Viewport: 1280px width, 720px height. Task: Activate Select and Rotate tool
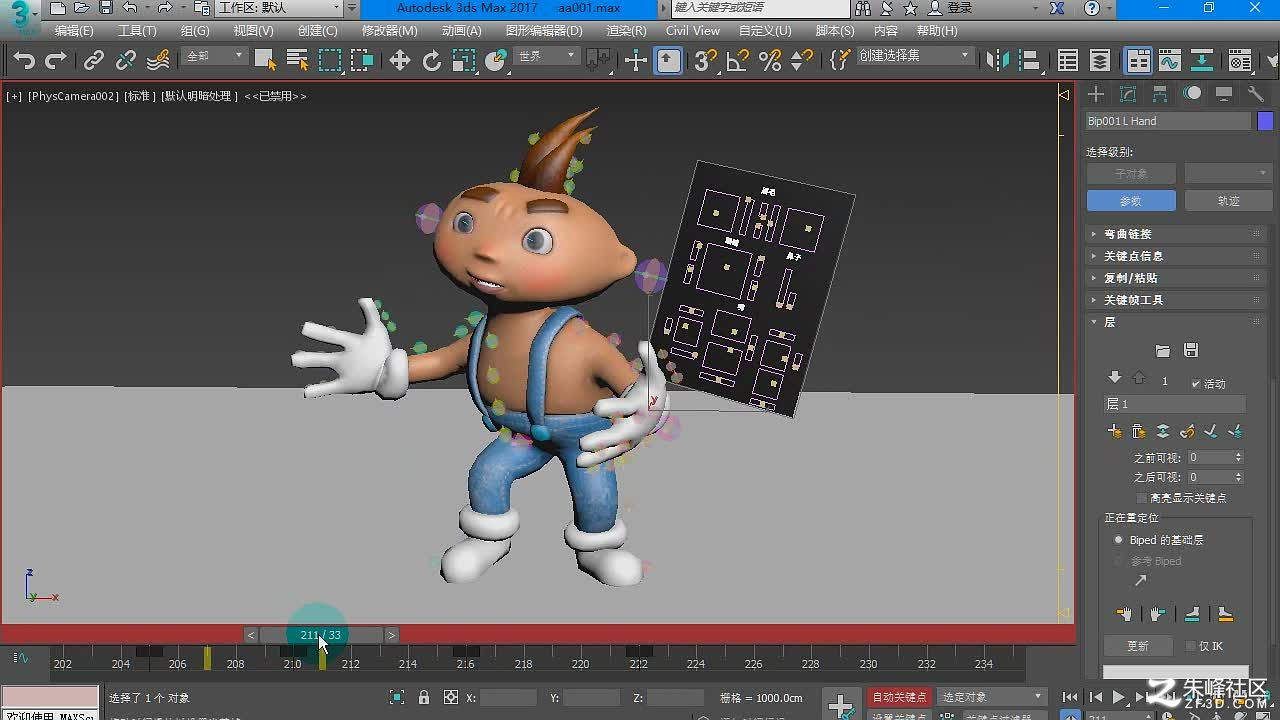[432, 61]
